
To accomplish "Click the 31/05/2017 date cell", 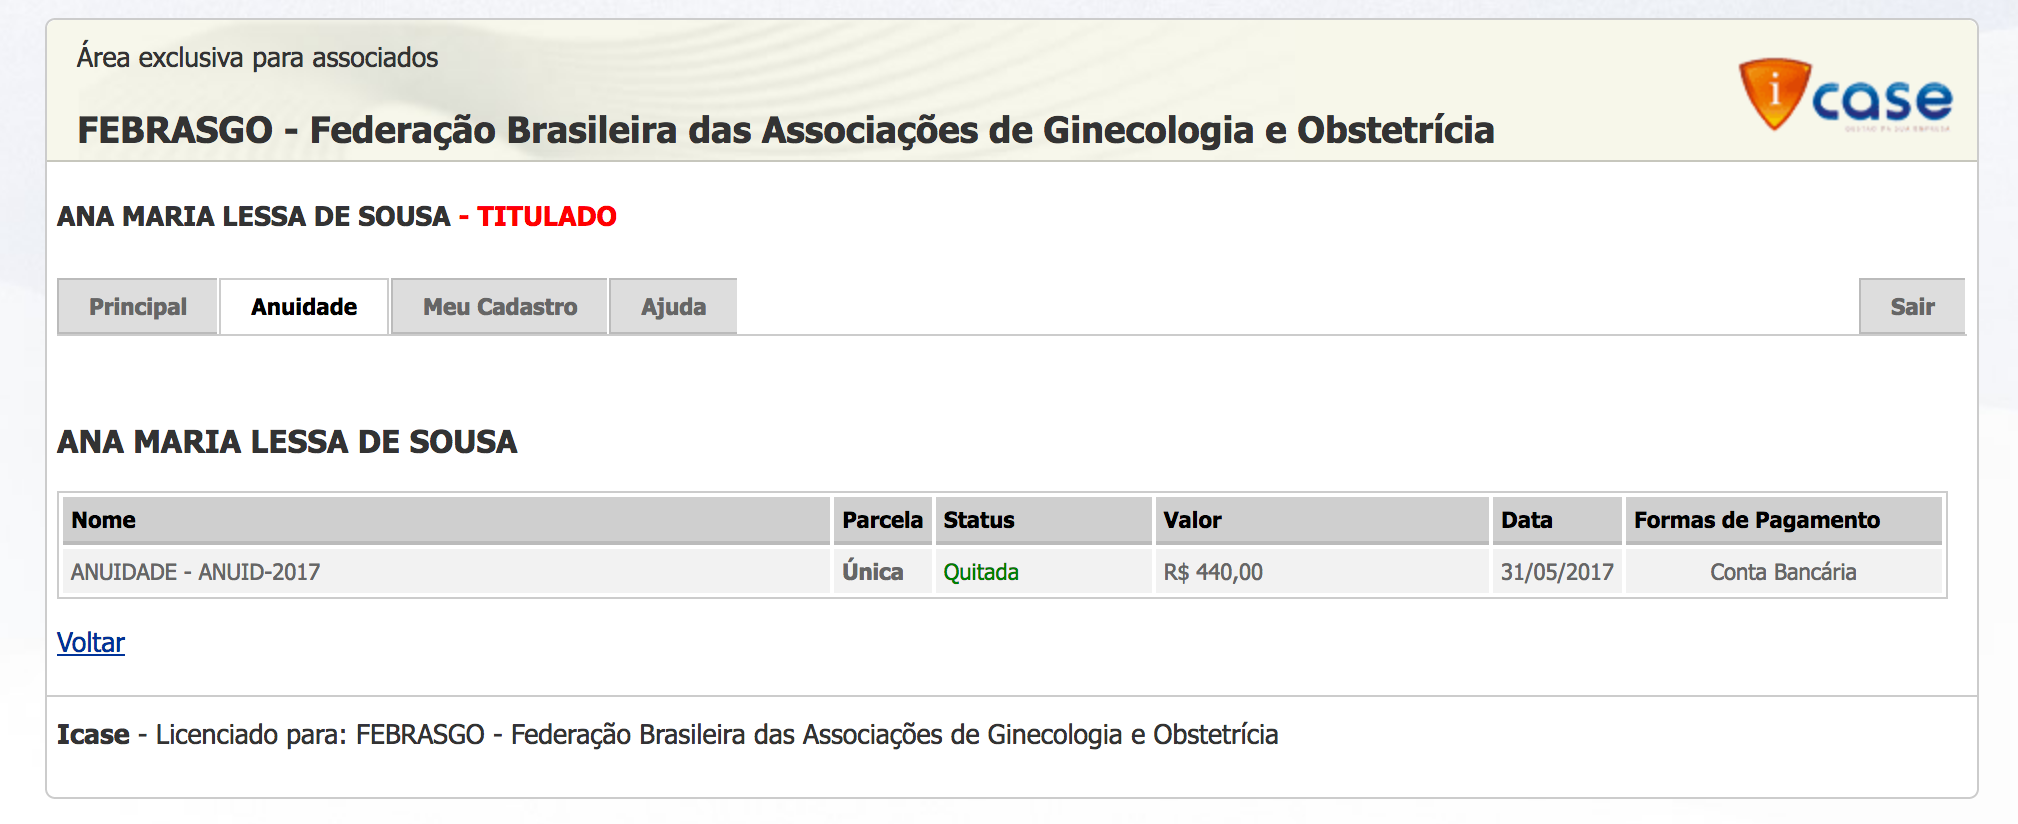I will [x=1557, y=572].
